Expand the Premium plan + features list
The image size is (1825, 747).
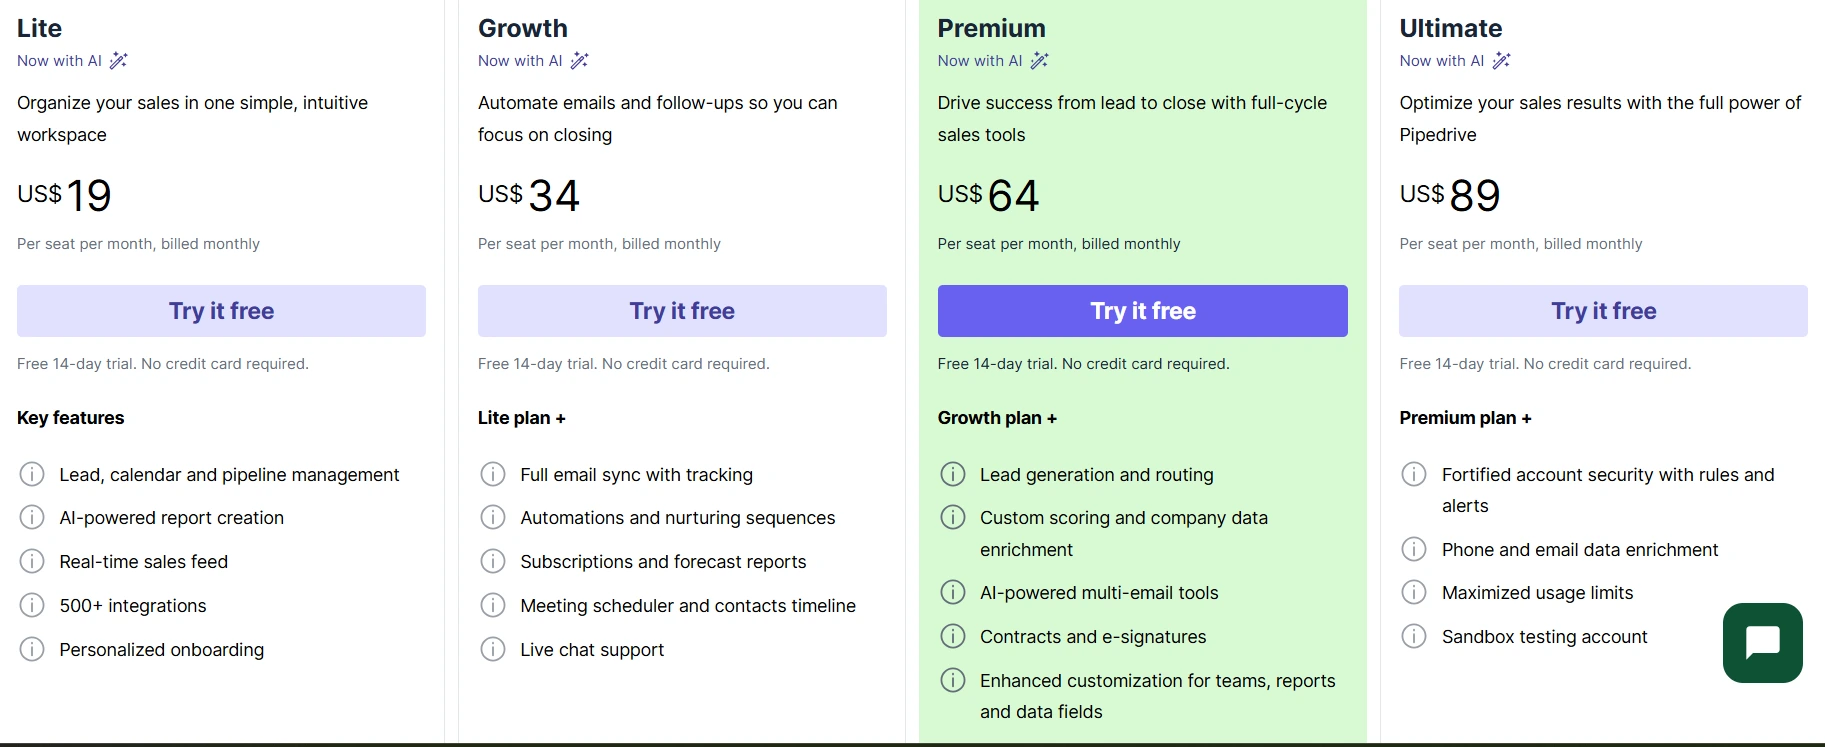pyautogui.click(x=1465, y=418)
